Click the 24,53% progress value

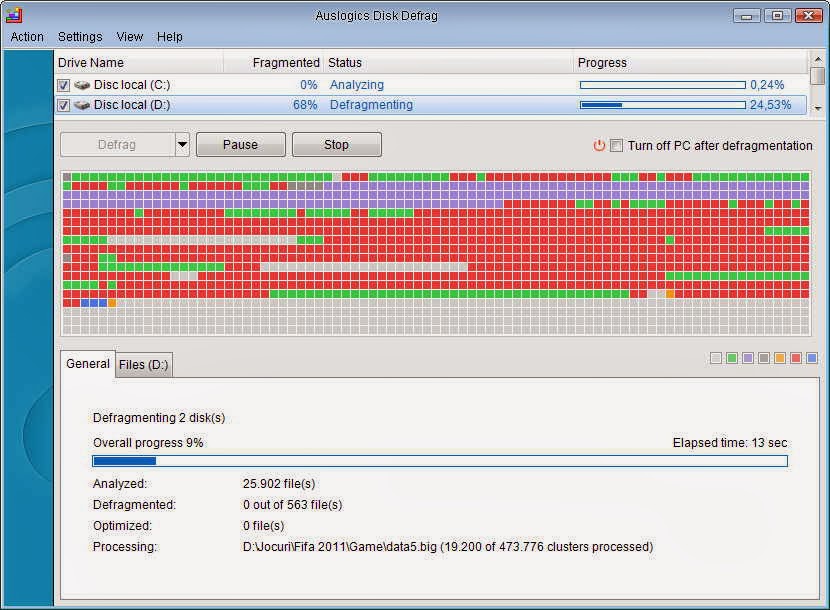(x=770, y=105)
